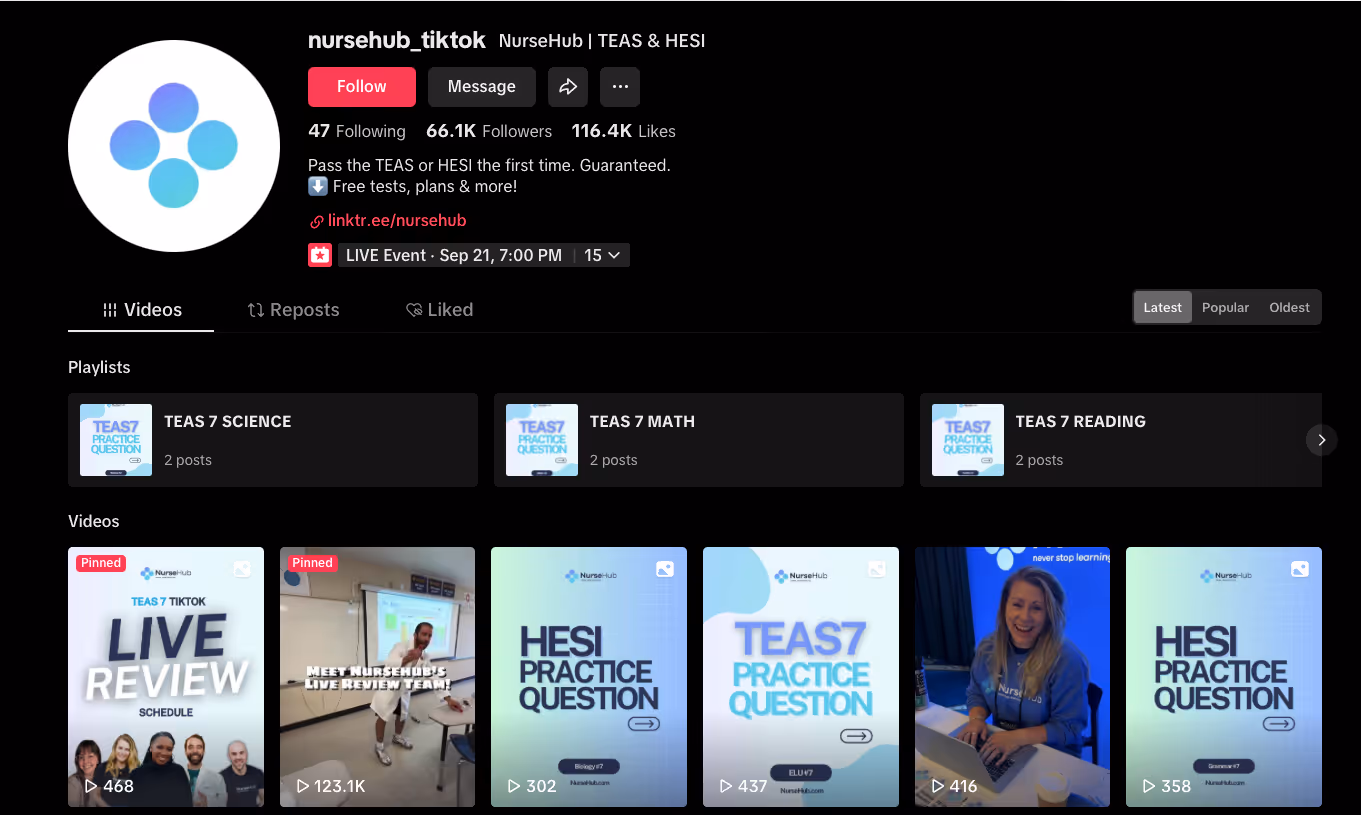This screenshot has width=1361, height=815.
Task: Click the share arrow icon
Action: point(568,87)
